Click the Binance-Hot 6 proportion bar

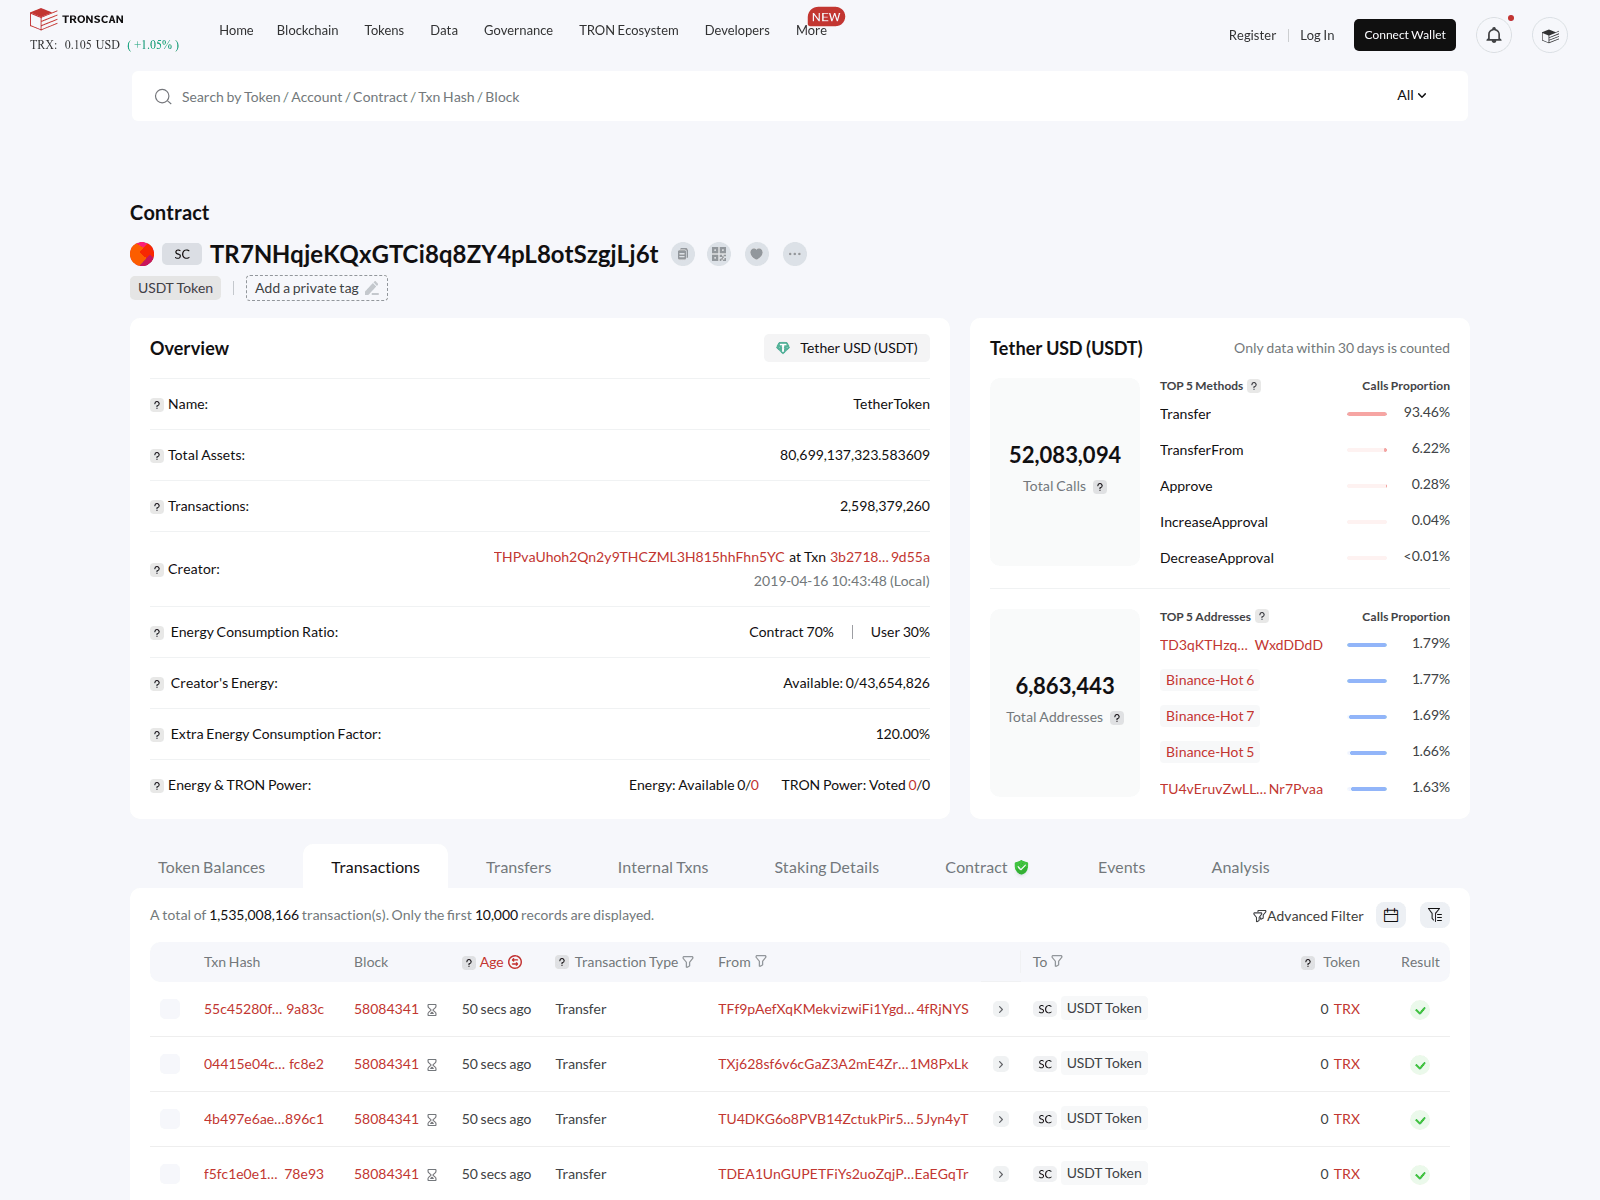[x=1367, y=681]
